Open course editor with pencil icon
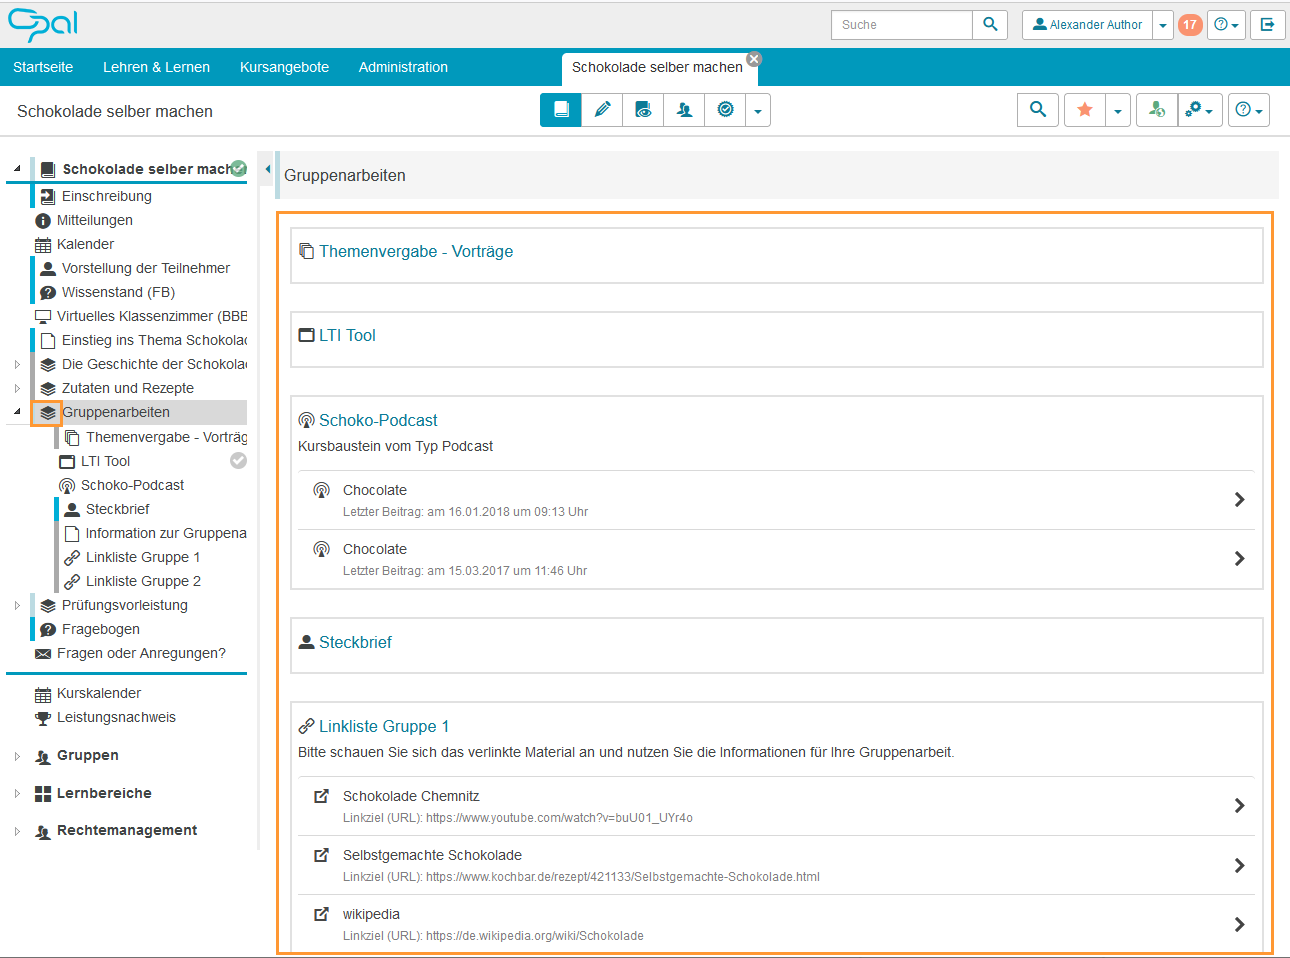 click(602, 110)
